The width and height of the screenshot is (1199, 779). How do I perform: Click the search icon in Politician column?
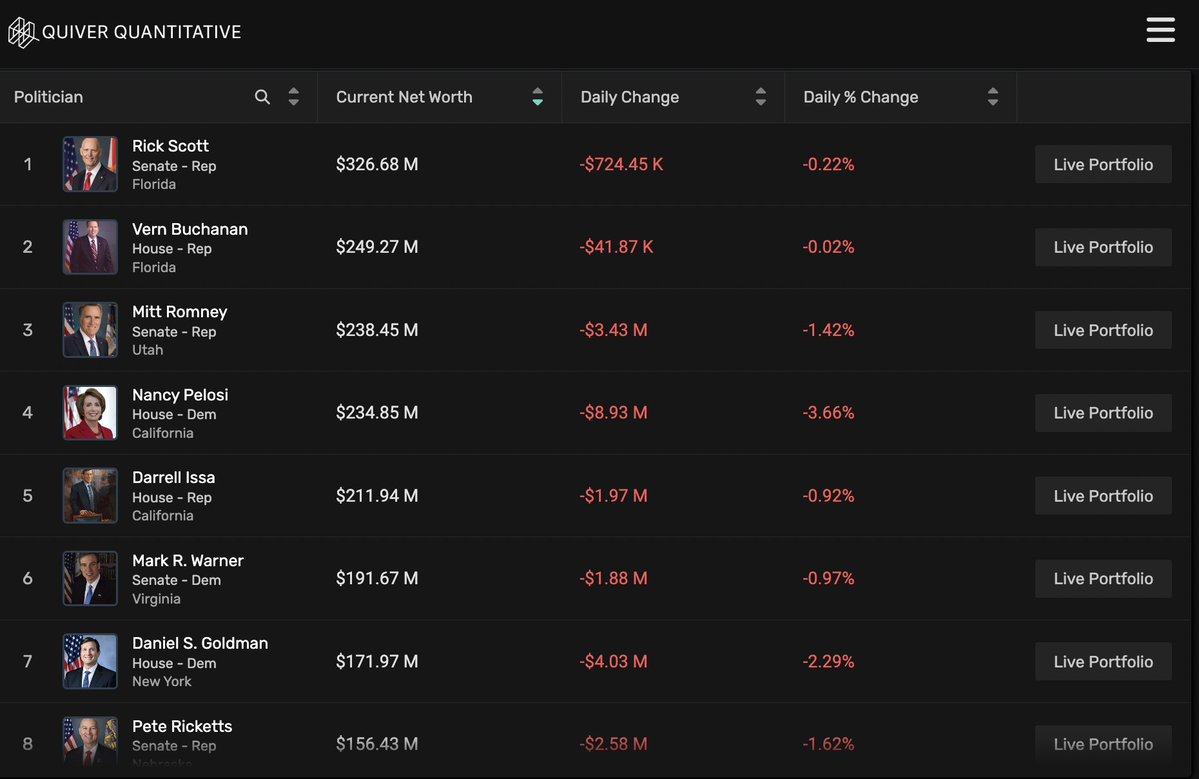point(262,97)
